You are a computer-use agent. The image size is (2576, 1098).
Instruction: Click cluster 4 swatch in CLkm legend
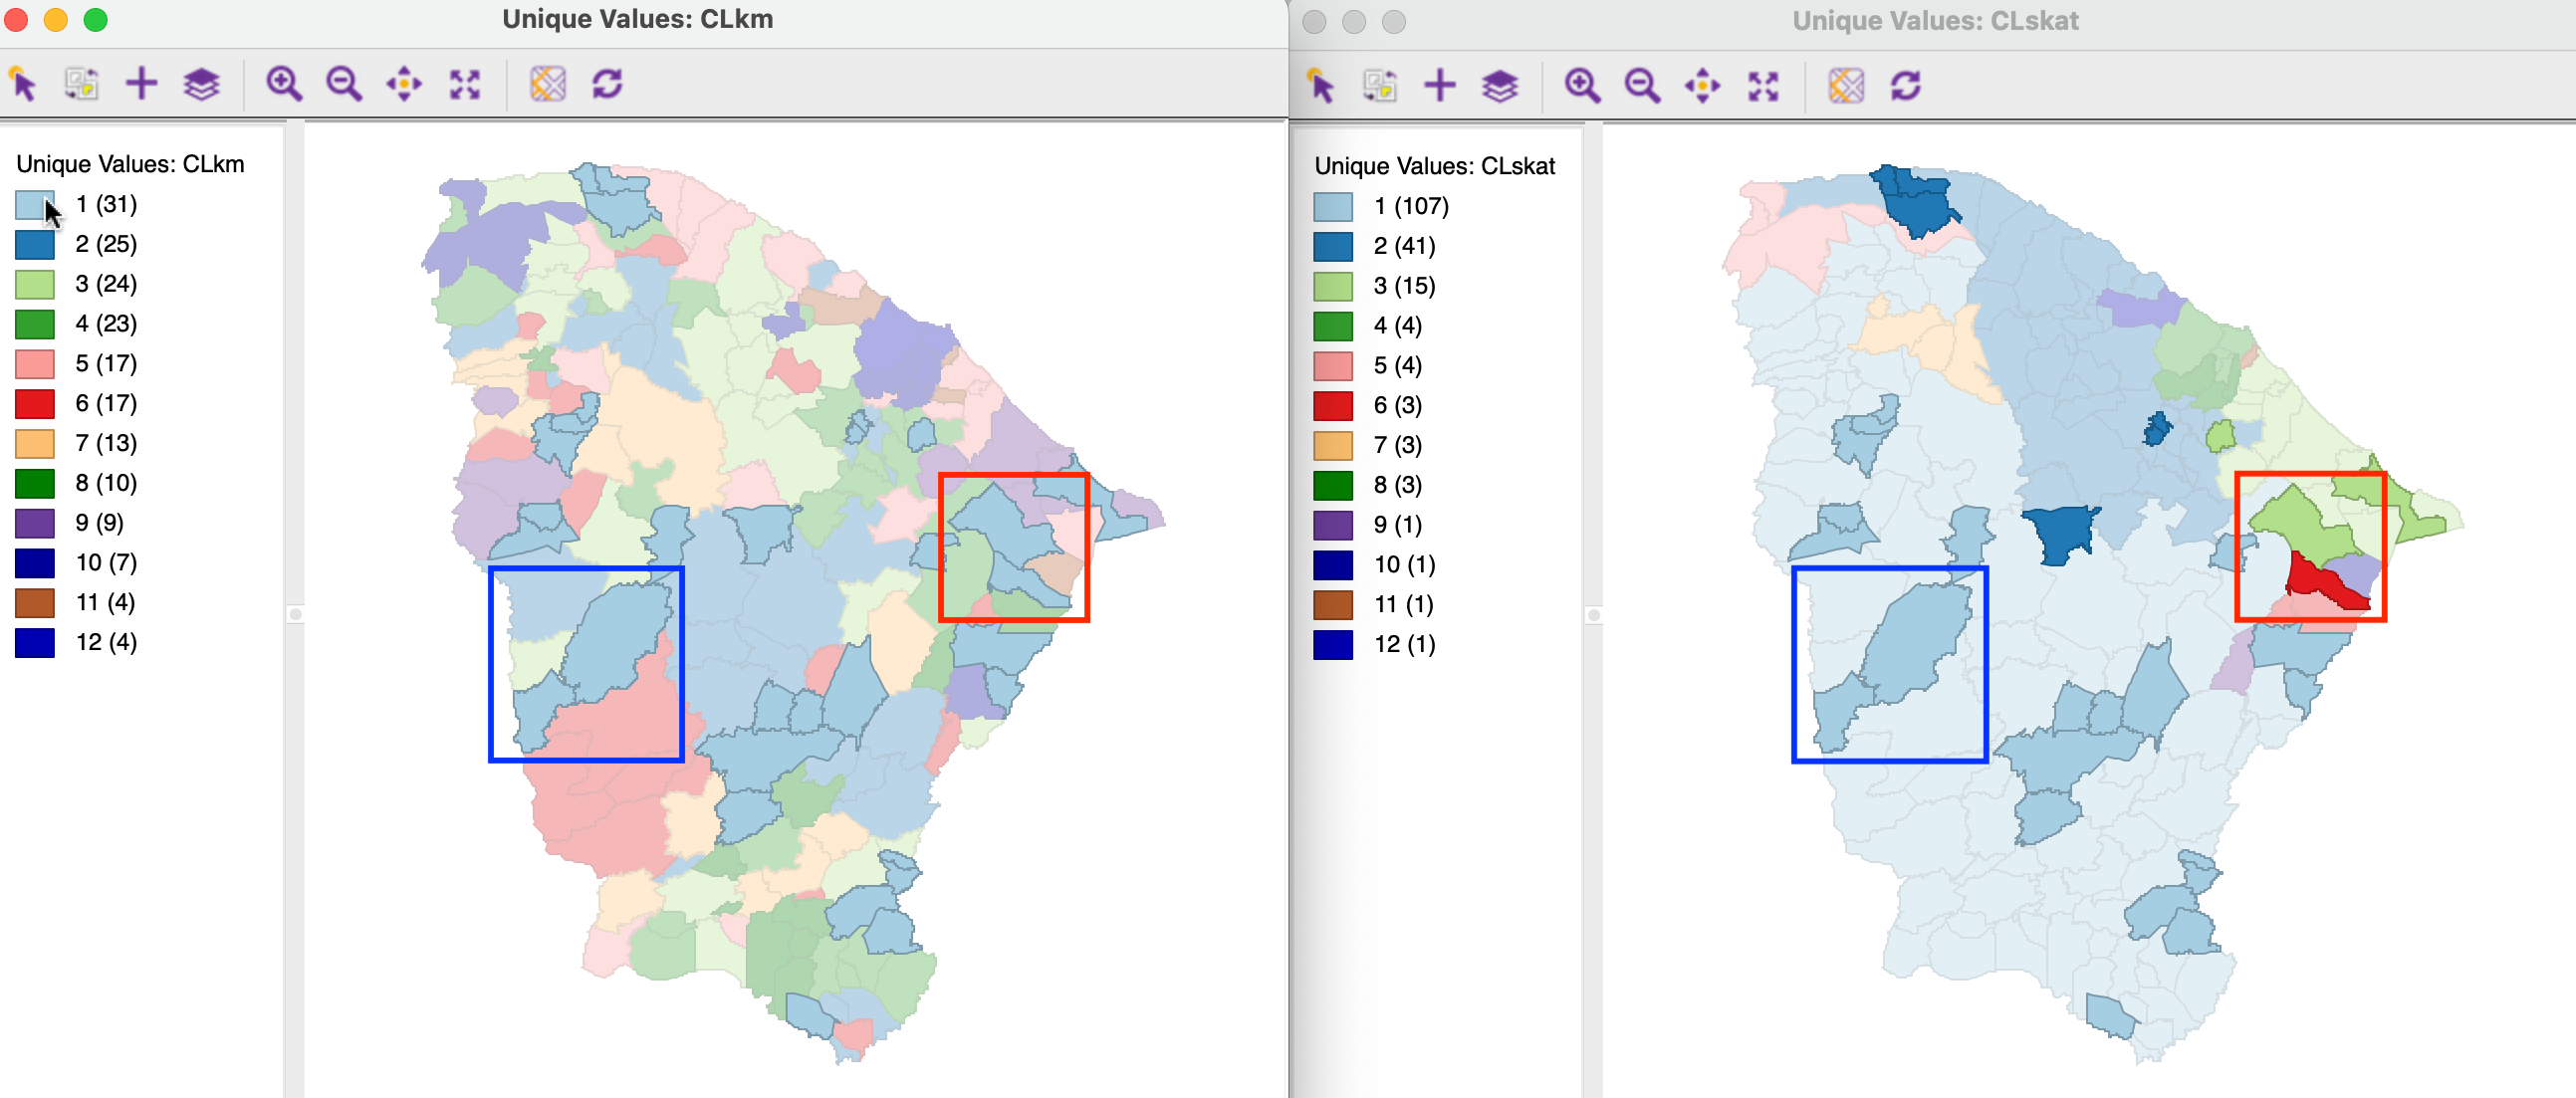tap(35, 324)
